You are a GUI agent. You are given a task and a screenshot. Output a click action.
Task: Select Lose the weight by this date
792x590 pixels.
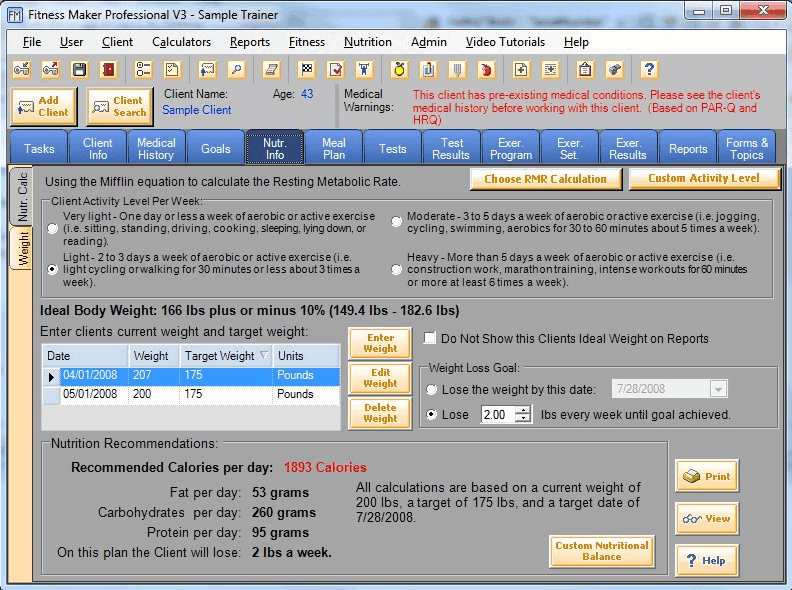pos(431,389)
